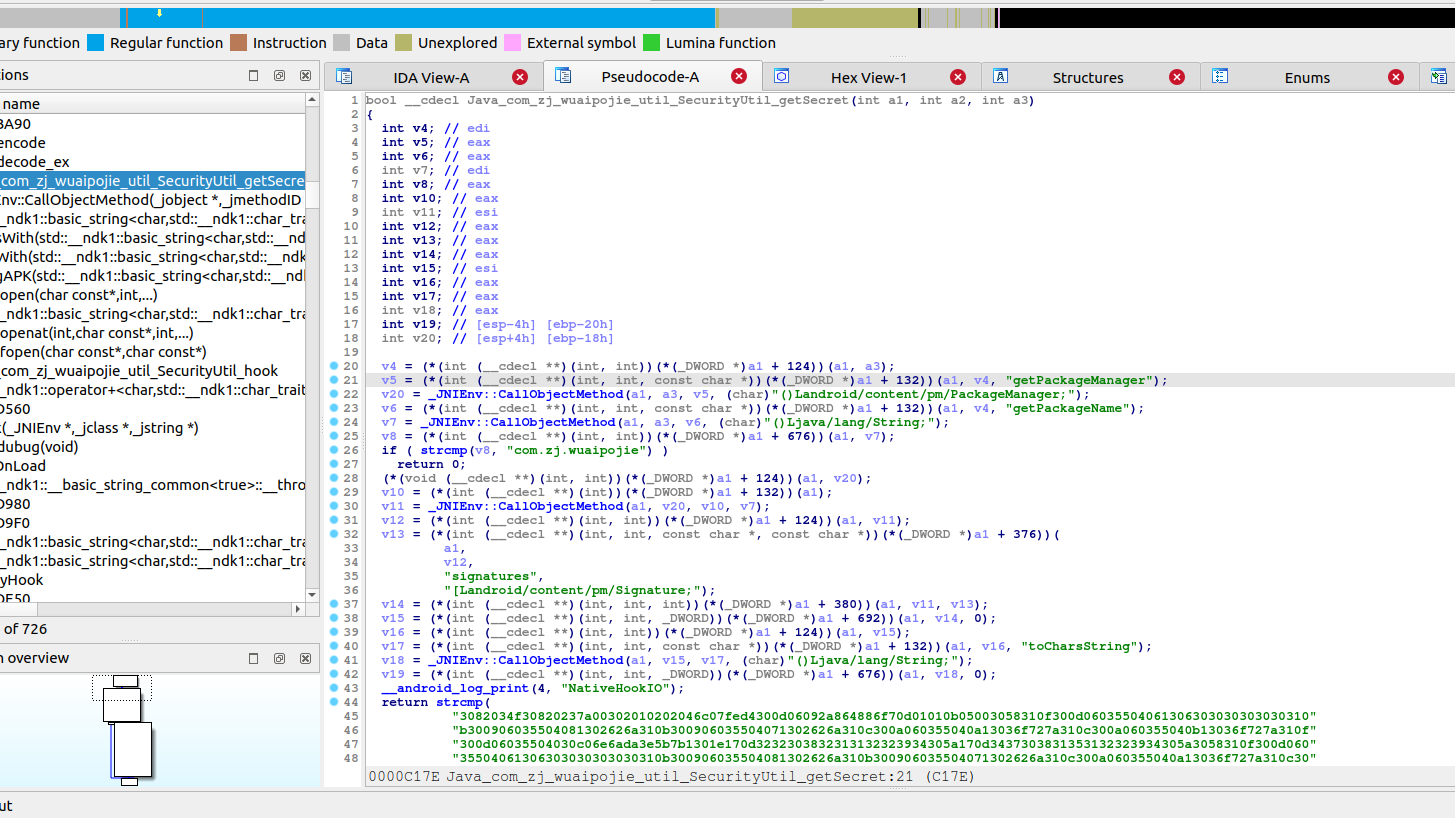The width and height of the screenshot is (1455, 818).
Task: Click the blue Regular function legend swatch
Action: point(96,43)
